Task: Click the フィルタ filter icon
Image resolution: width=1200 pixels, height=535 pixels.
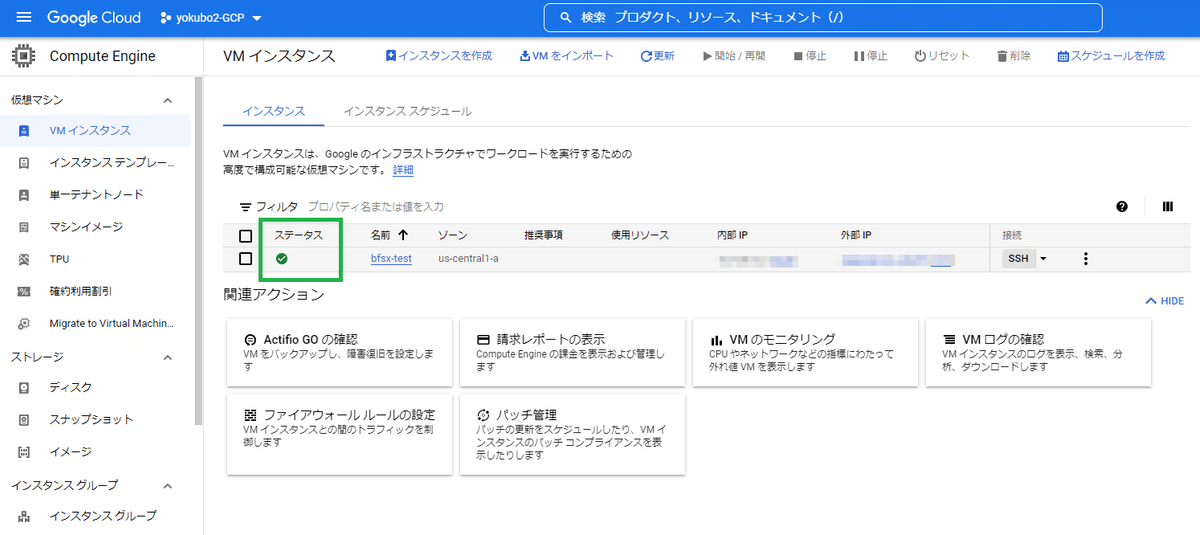Action: coord(246,207)
